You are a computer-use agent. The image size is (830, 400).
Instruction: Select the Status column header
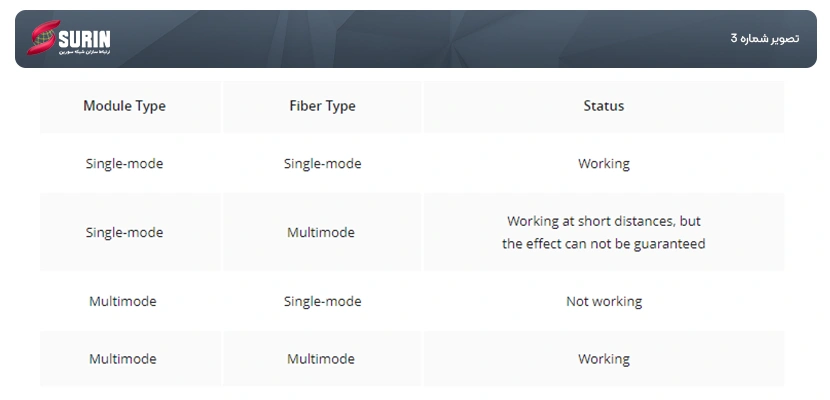tap(603, 106)
